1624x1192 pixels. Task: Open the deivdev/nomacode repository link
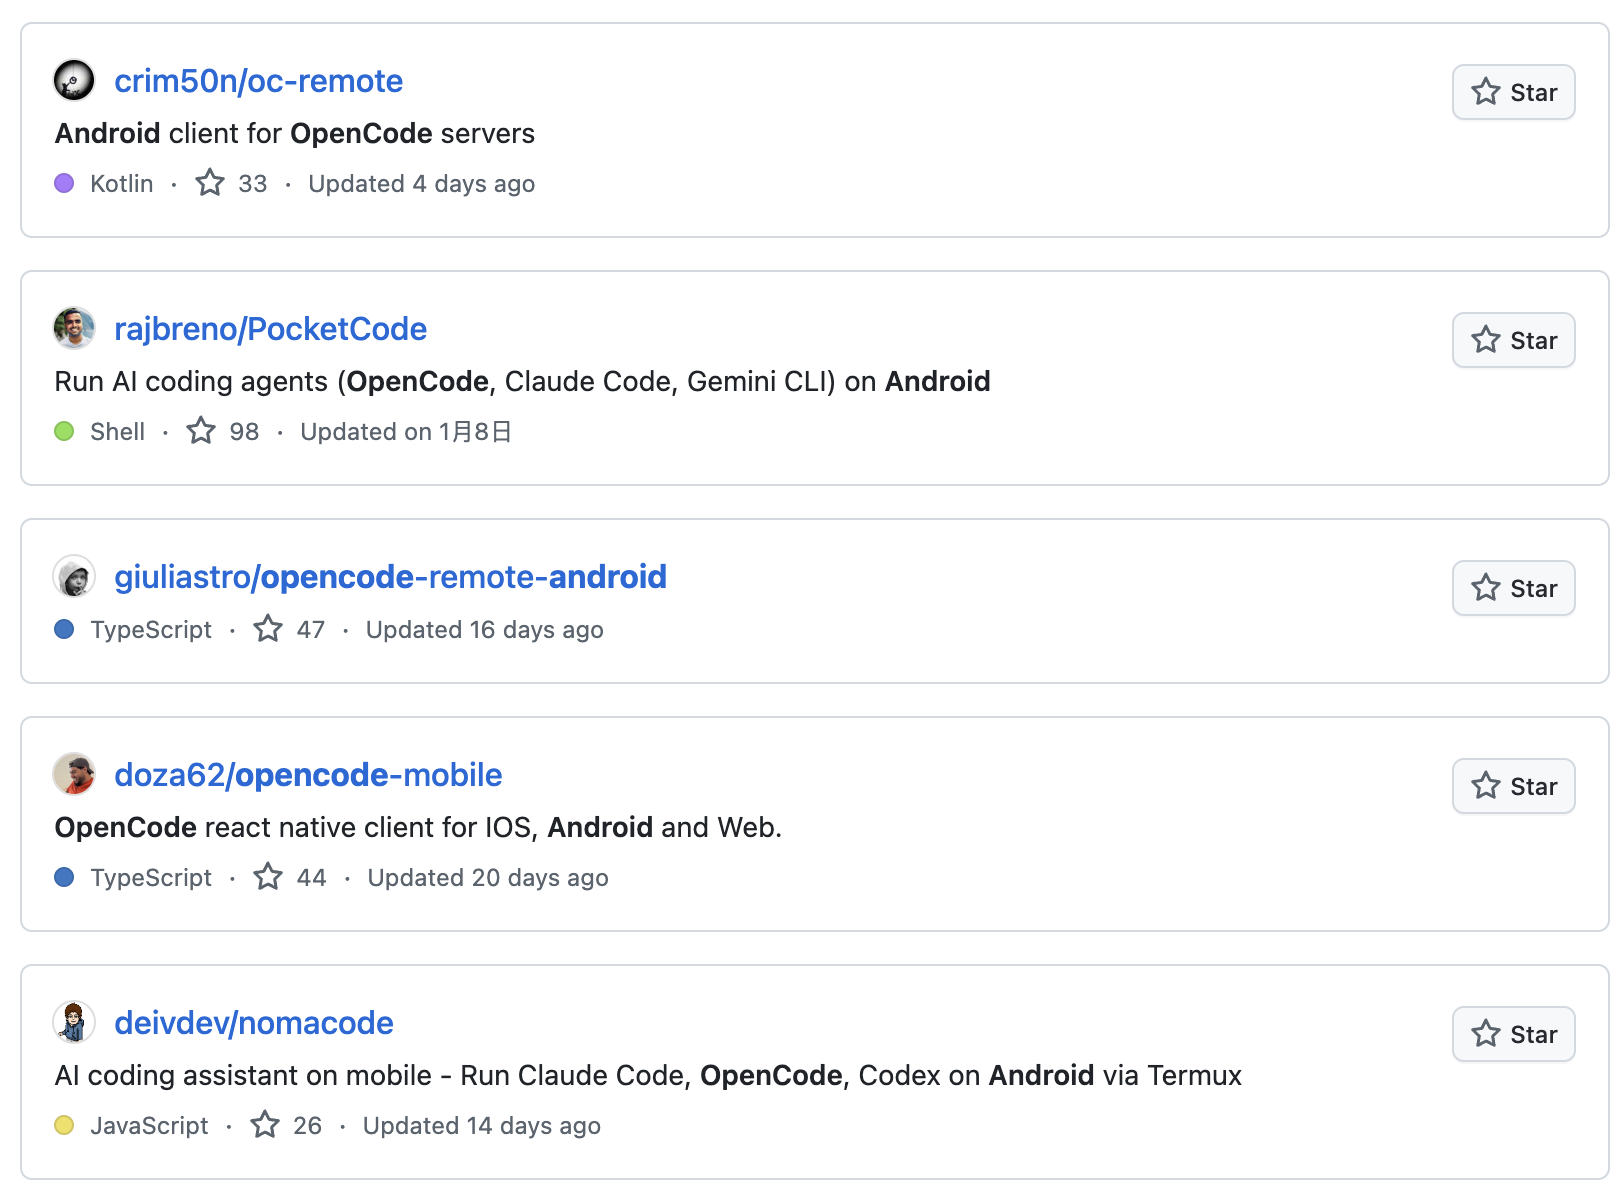254,1023
